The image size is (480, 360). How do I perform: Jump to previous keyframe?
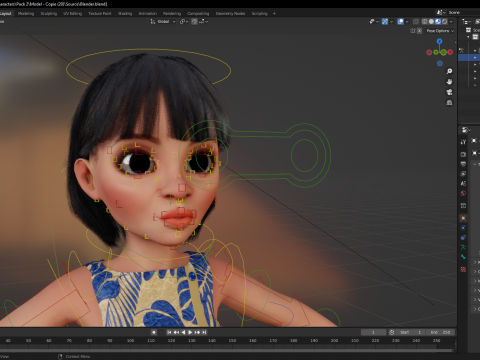176,332
